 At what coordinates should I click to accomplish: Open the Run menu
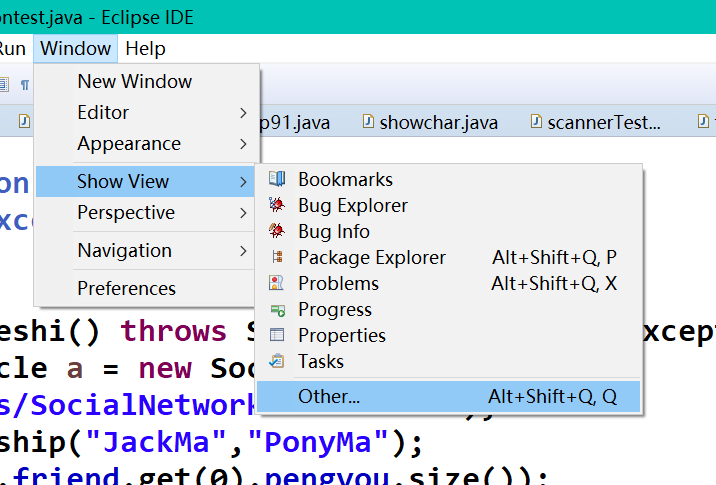pyautogui.click(x=13, y=48)
